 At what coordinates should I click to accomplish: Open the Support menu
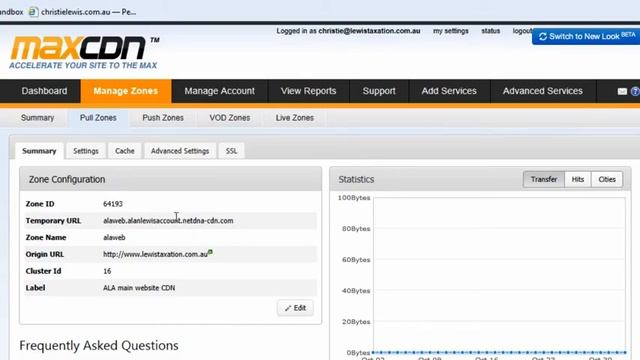click(x=379, y=91)
